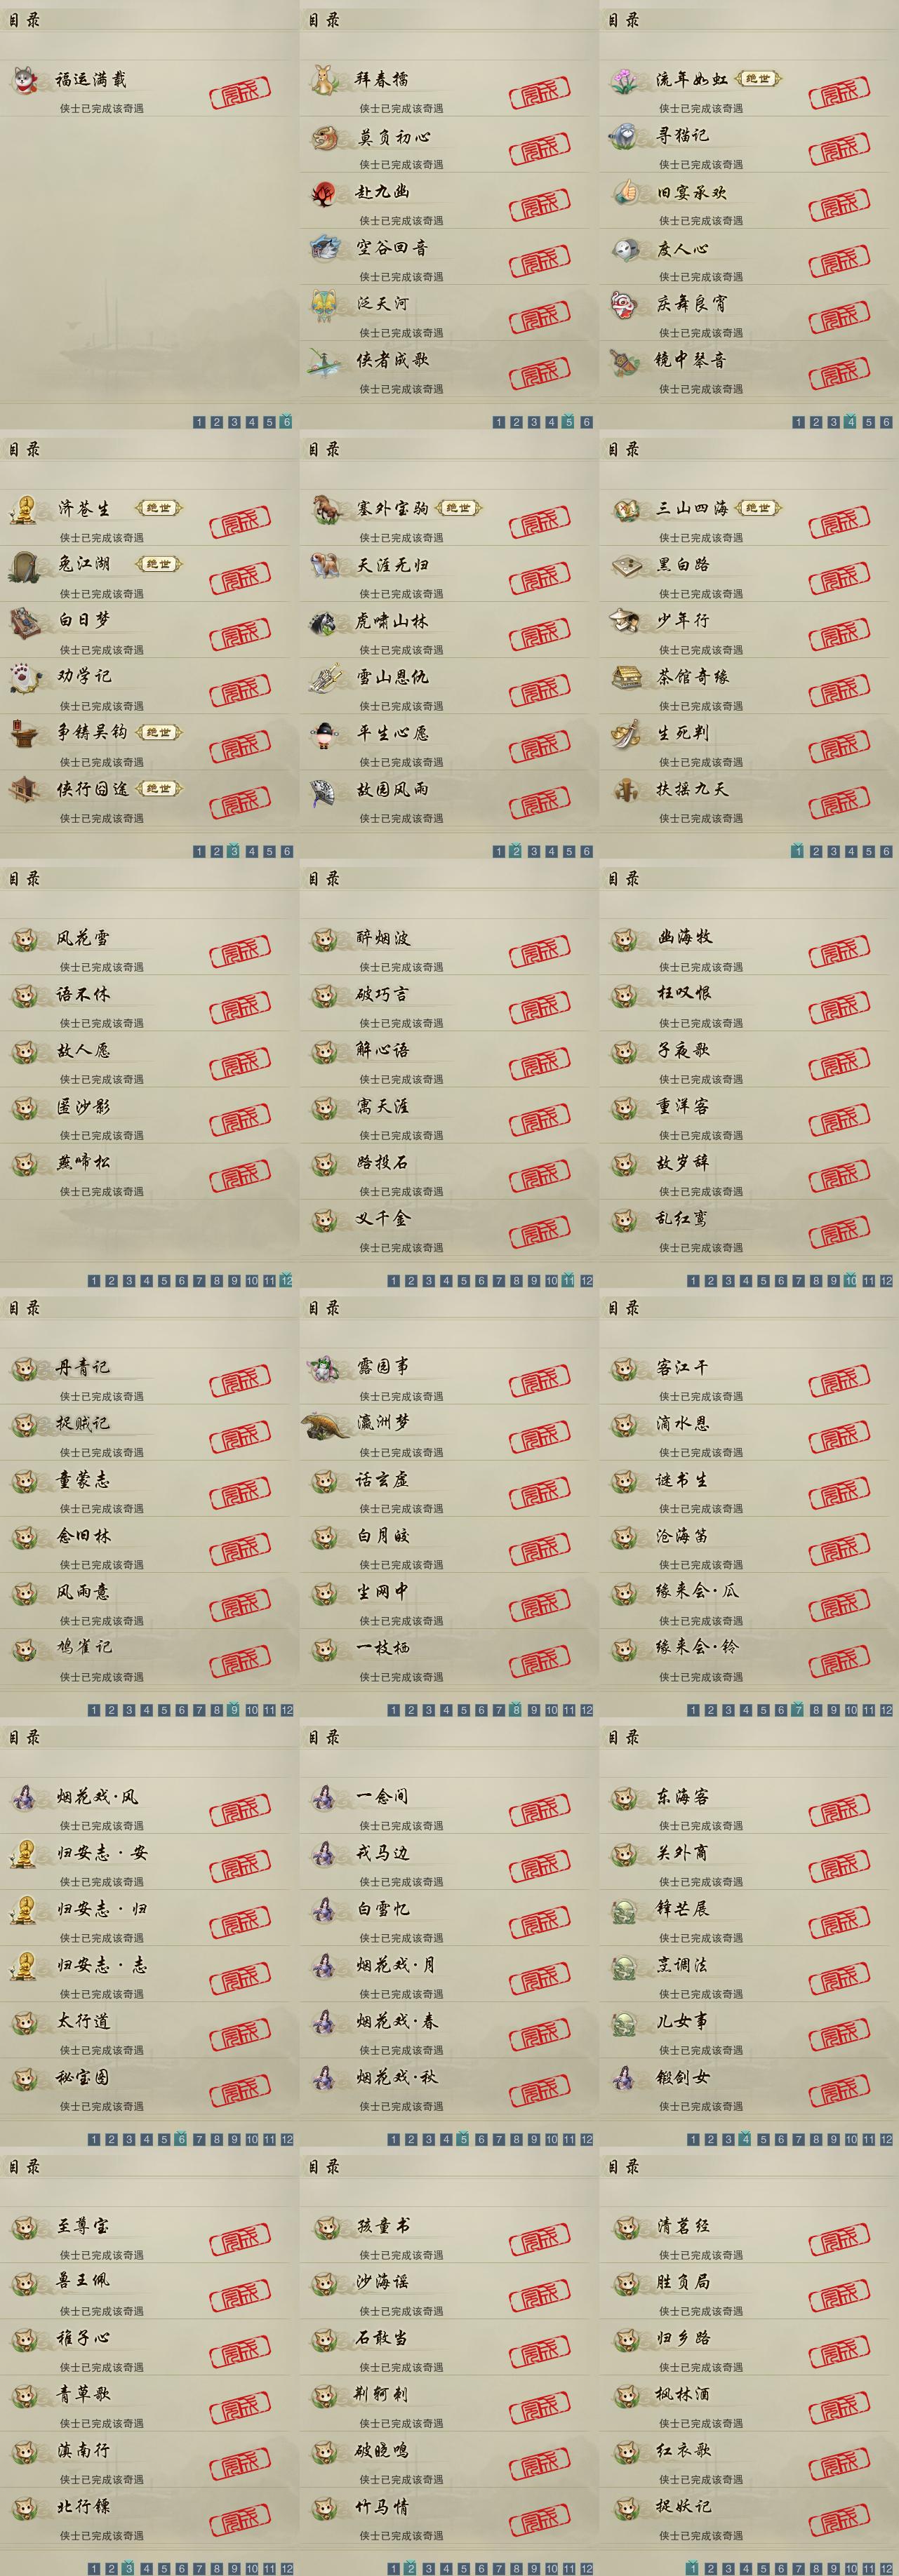The image size is (899, 2576).
Task: Click the lantern icon next to 泛天河
Action: point(324,304)
